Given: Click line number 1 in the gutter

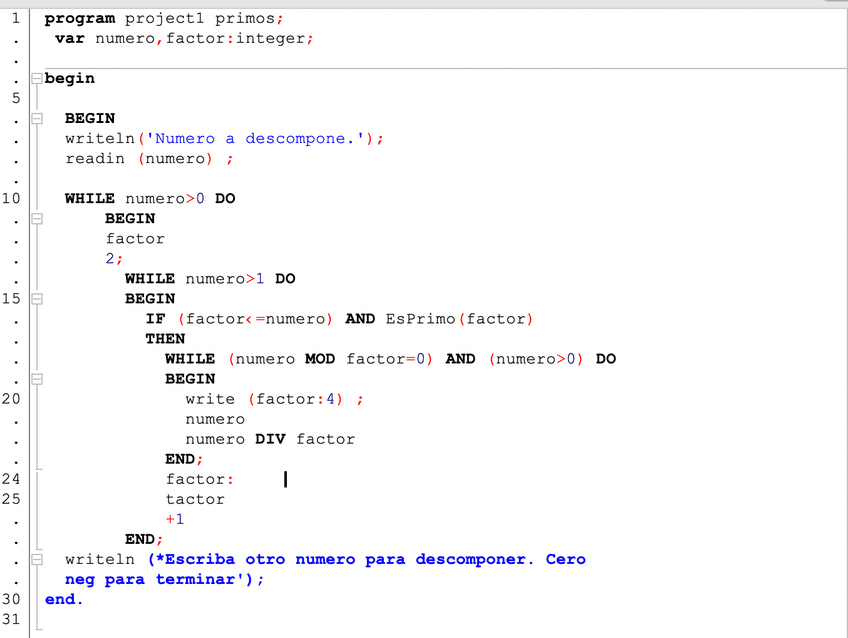Looking at the screenshot, I should [15, 18].
